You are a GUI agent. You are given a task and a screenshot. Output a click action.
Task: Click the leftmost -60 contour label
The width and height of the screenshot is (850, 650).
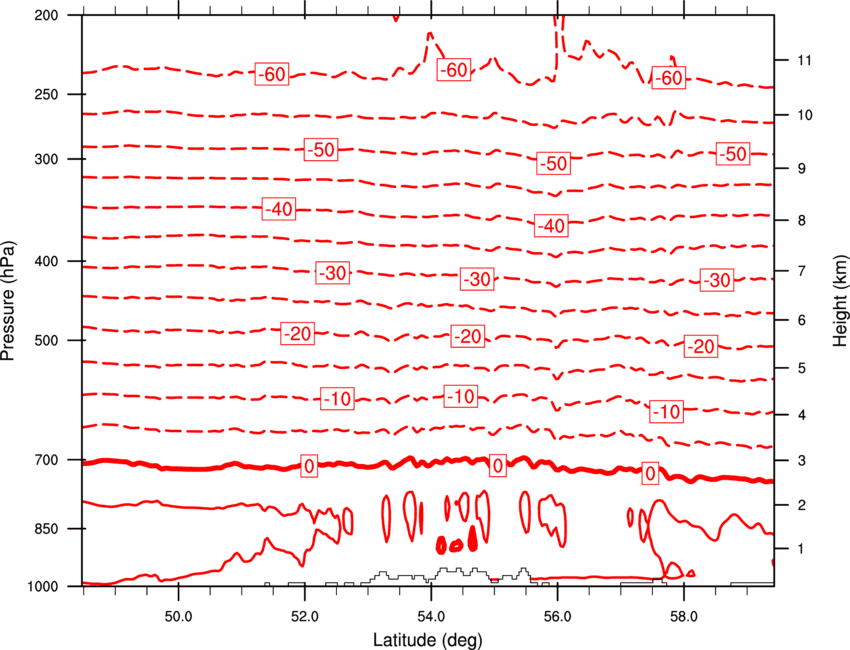(272, 74)
